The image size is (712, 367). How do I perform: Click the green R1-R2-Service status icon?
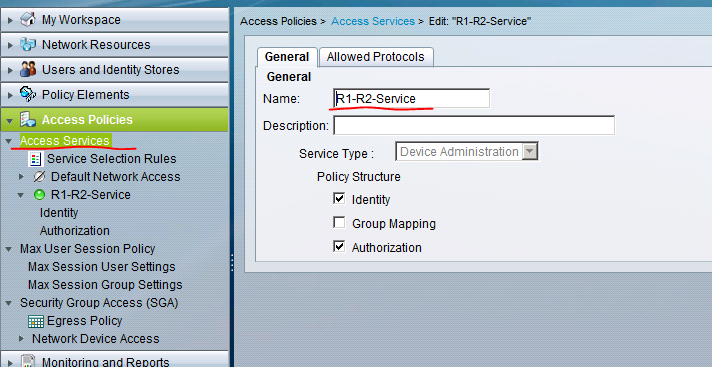coord(40,195)
